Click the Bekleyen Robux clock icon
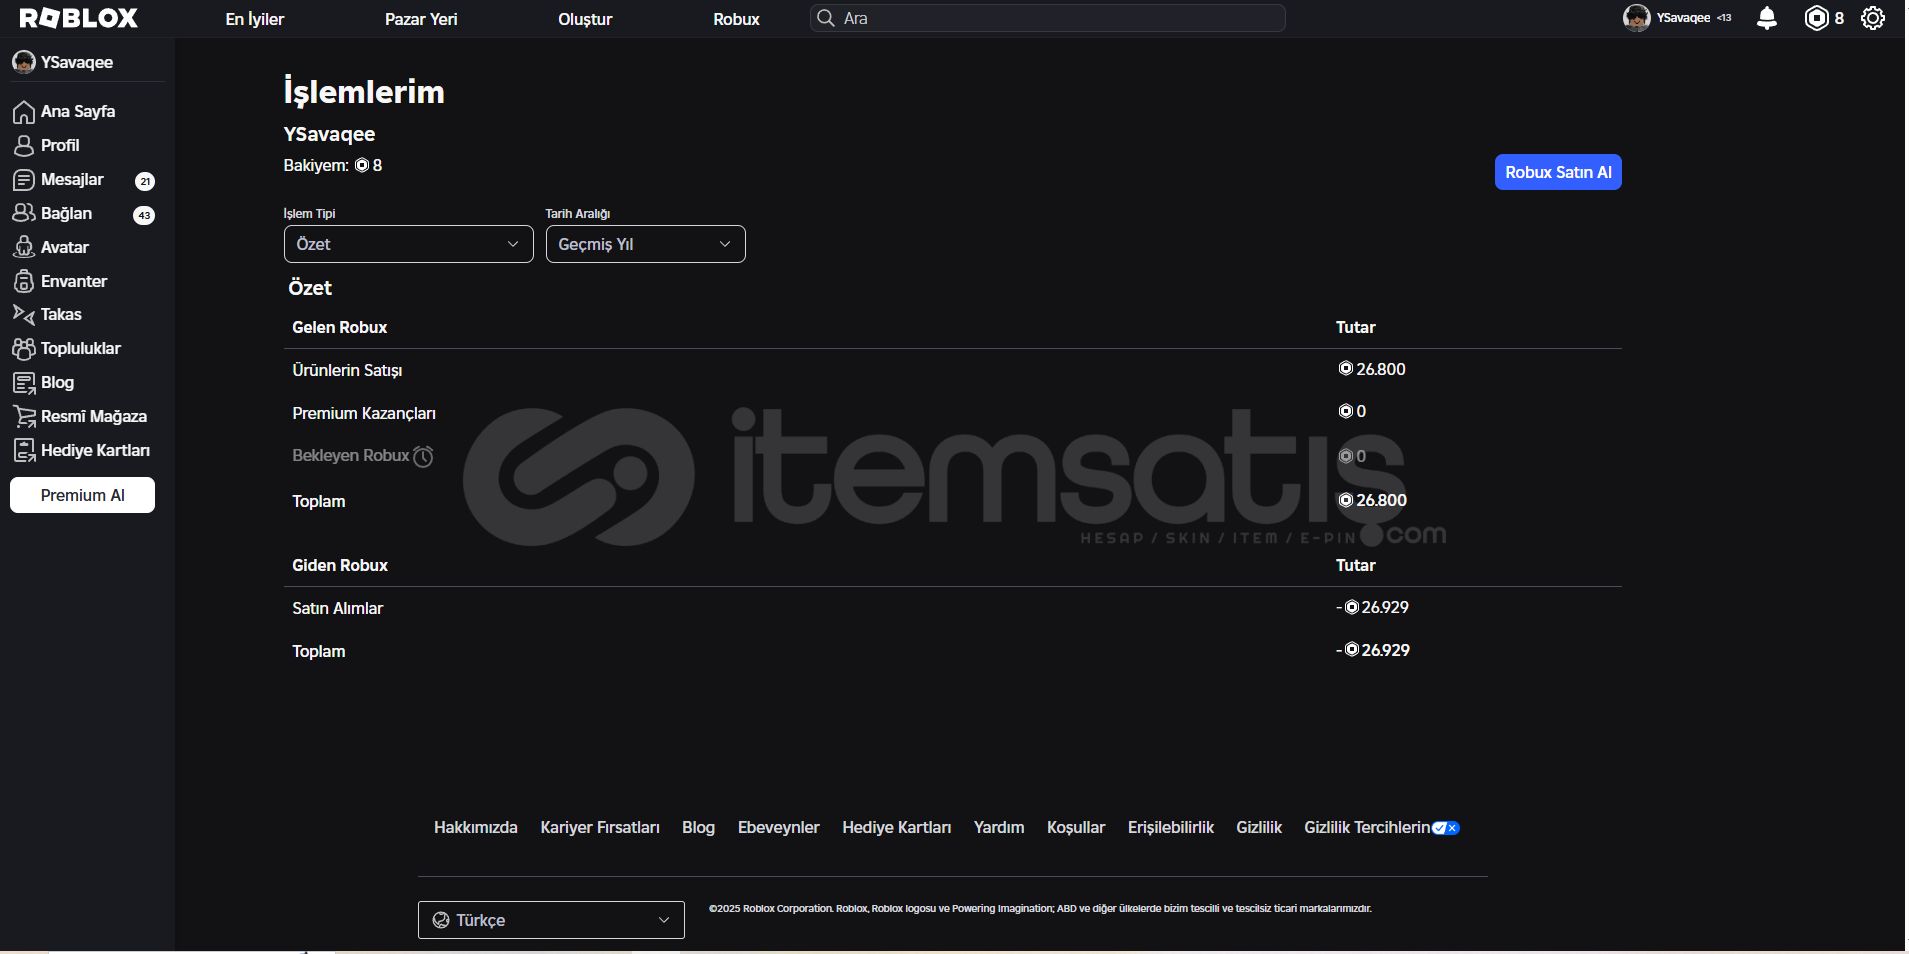1909x954 pixels. [423, 456]
